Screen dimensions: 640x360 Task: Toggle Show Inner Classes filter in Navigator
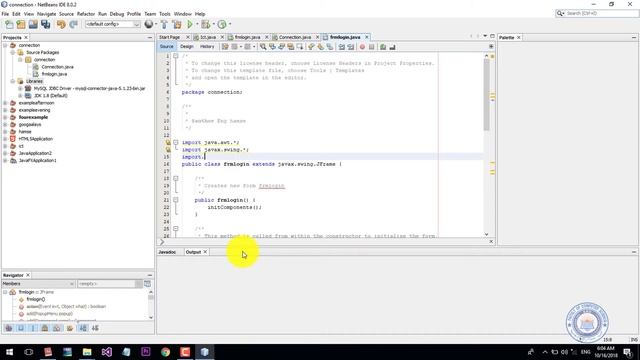pos(57,328)
